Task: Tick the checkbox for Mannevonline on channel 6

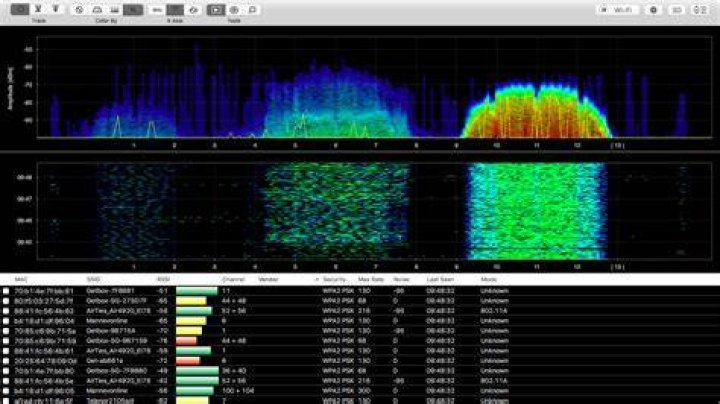Action: [x=6, y=321]
